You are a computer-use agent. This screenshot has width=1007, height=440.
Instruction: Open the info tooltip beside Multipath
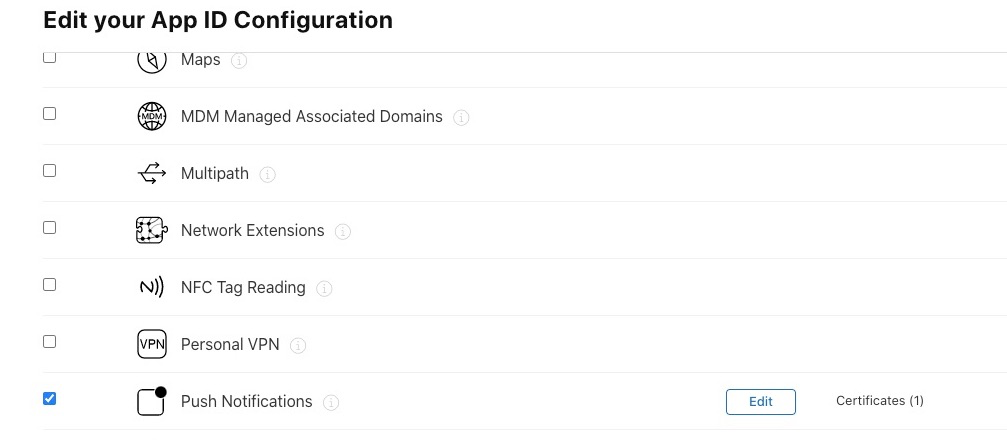tap(268, 175)
